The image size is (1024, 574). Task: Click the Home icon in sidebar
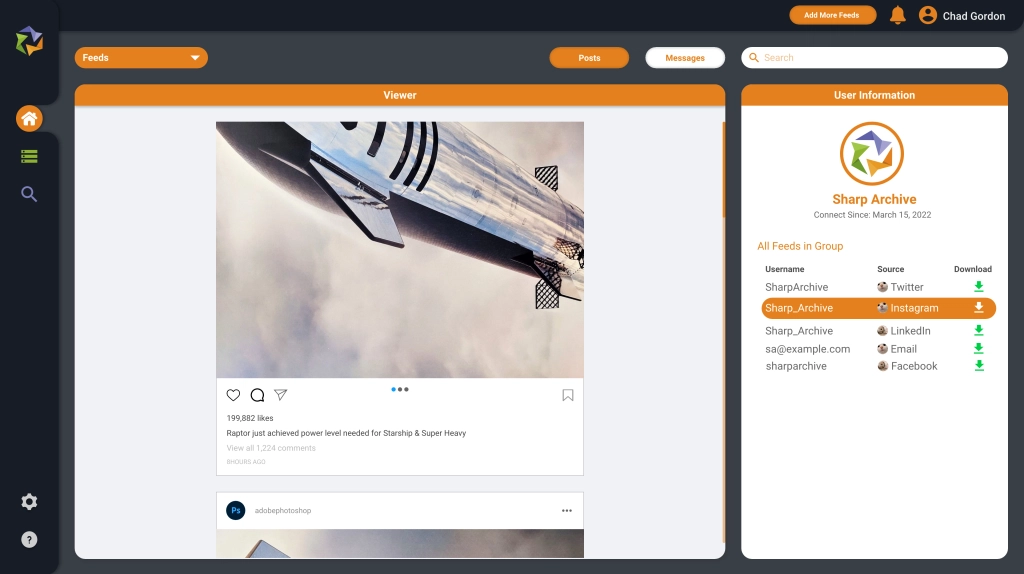point(29,119)
